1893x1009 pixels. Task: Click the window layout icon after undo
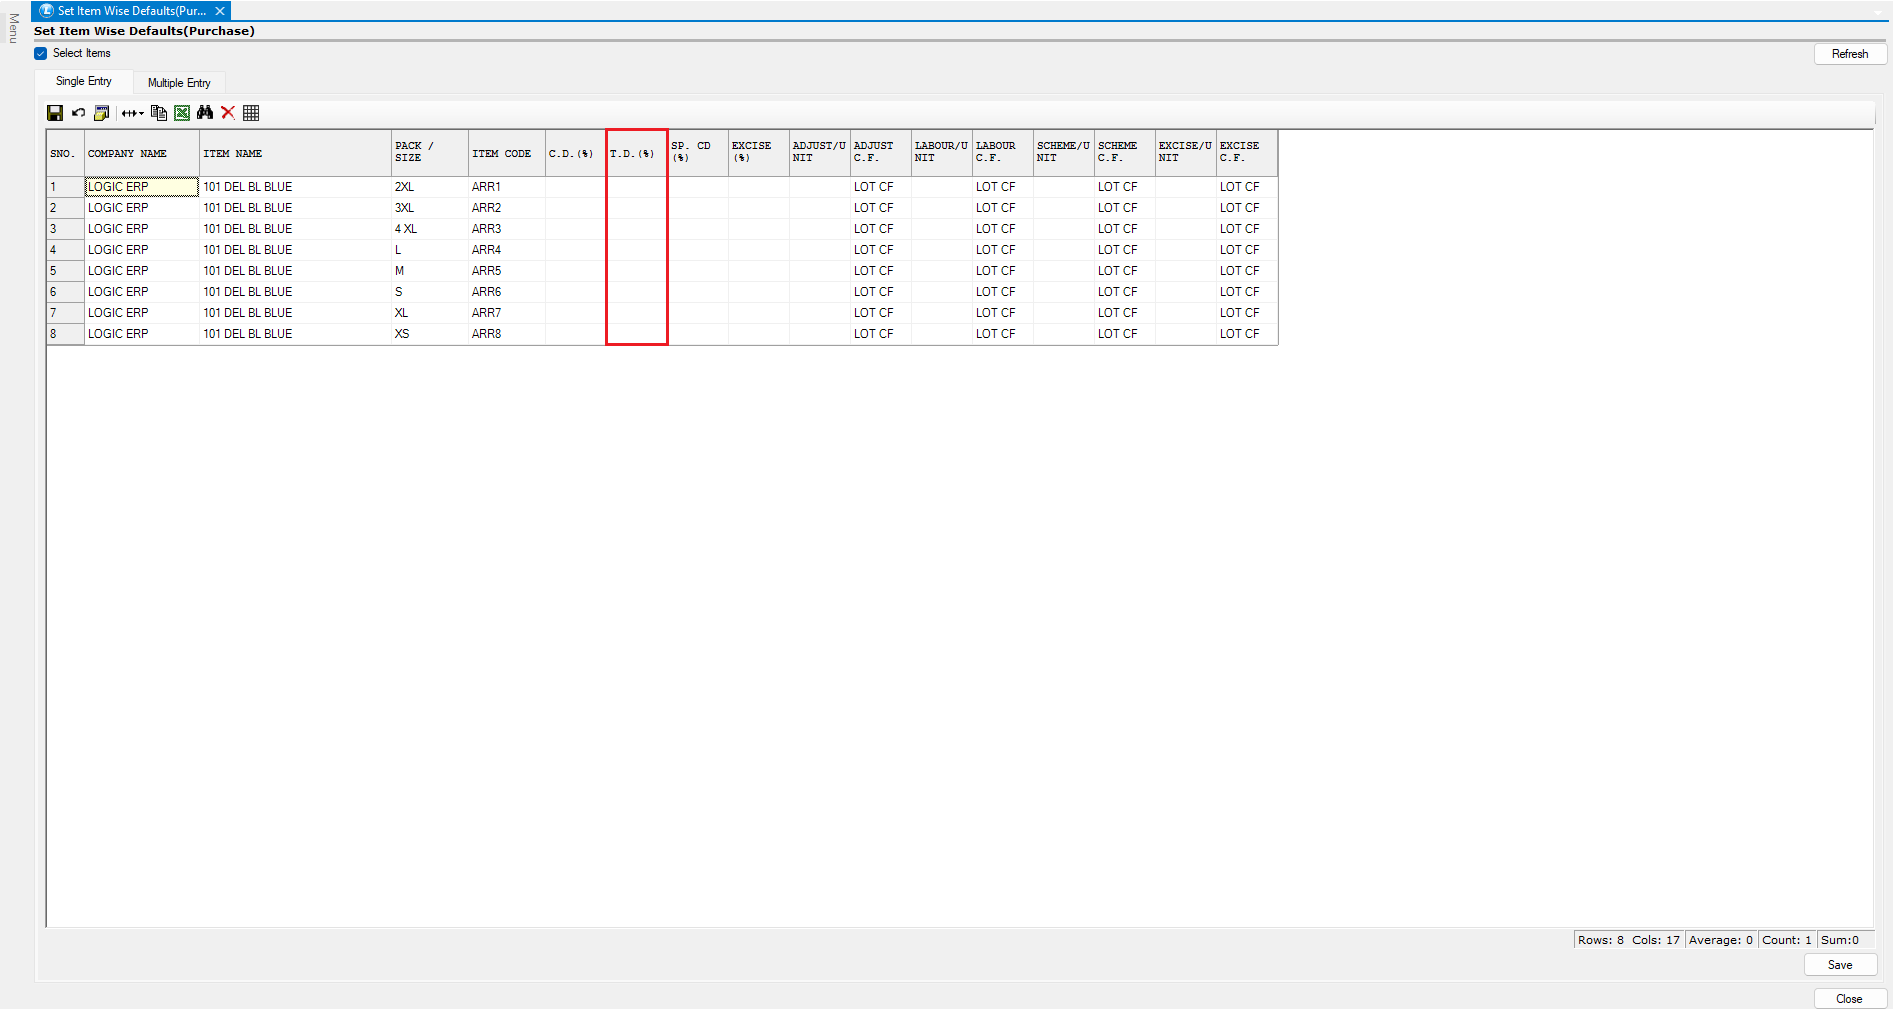pyautogui.click(x=101, y=113)
